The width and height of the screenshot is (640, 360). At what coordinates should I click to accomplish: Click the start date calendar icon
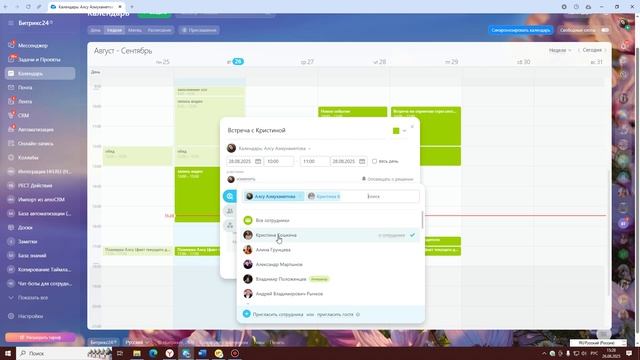point(258,162)
